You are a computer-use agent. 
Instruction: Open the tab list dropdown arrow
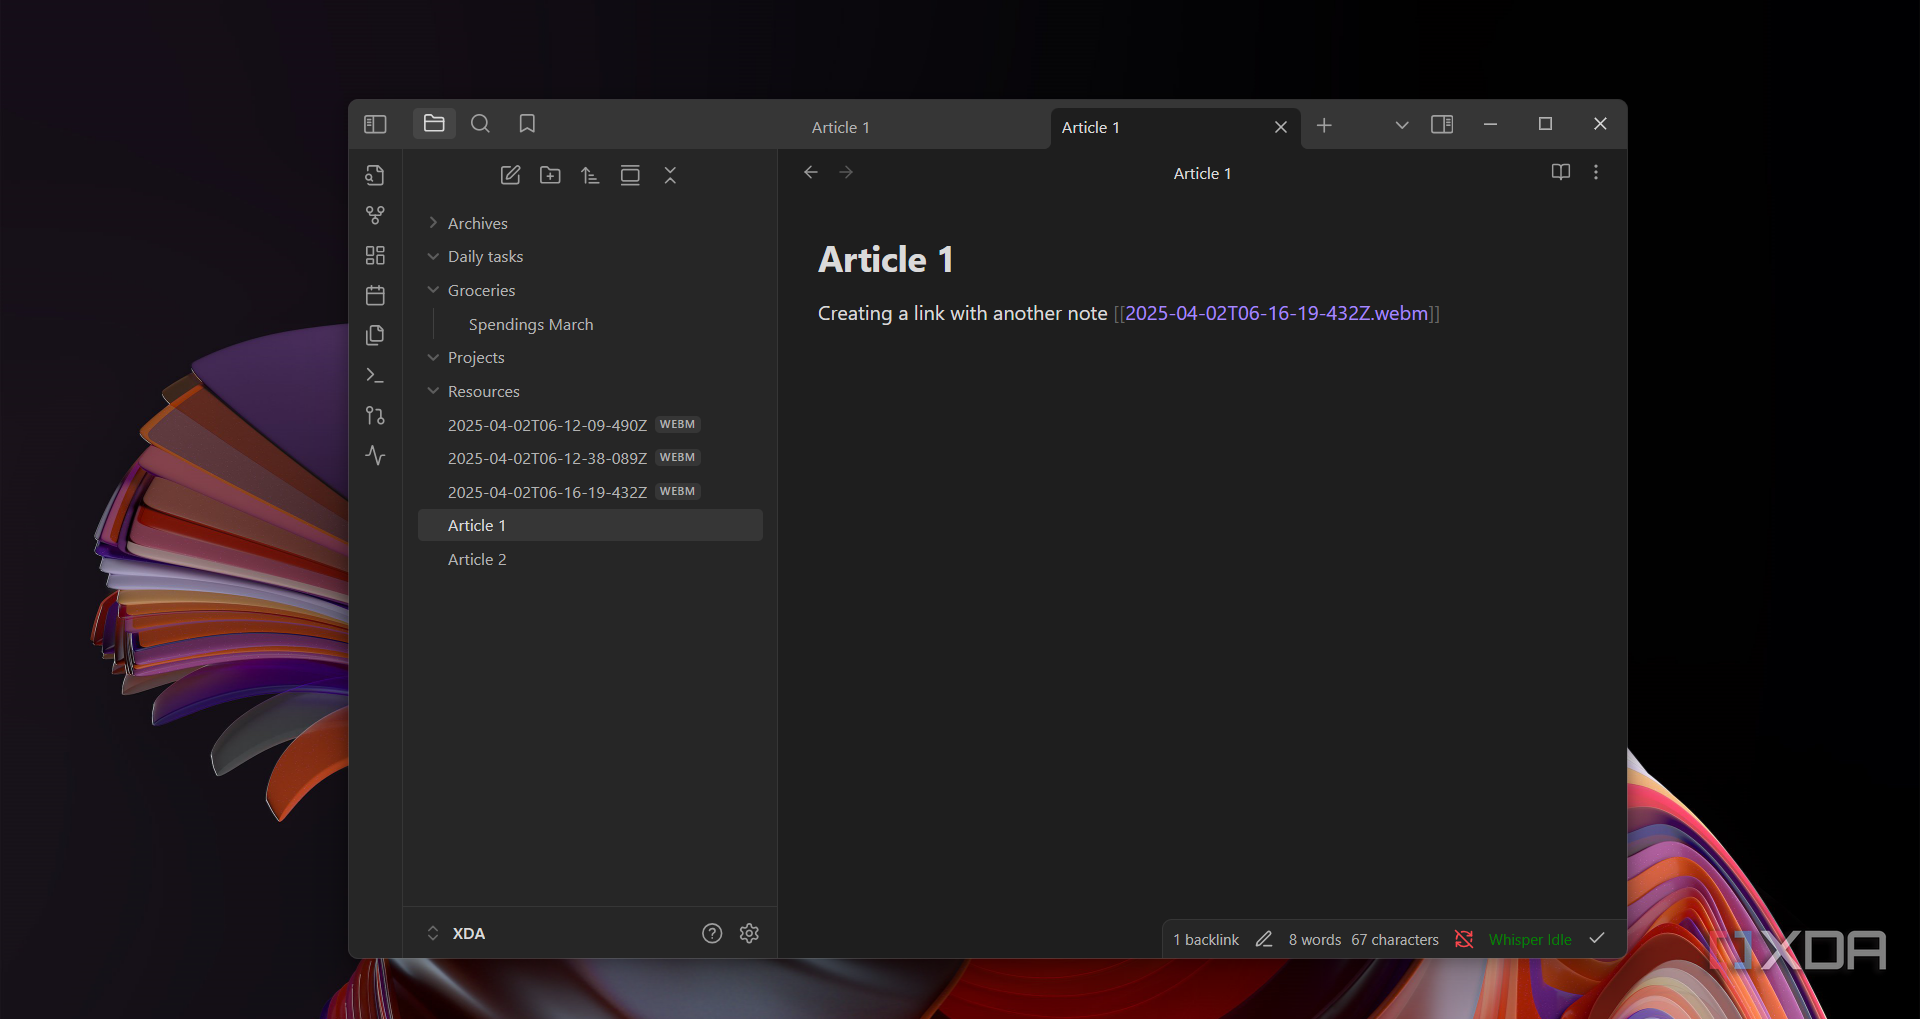pyautogui.click(x=1402, y=125)
